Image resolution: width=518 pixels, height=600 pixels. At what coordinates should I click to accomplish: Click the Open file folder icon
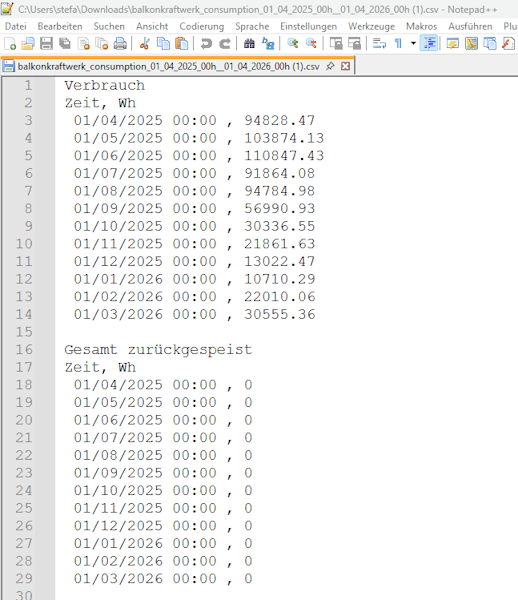pos(28,44)
